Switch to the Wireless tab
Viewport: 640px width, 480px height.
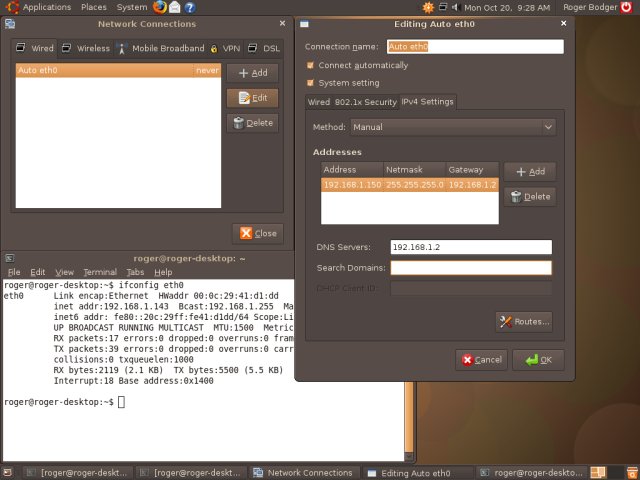pos(86,48)
